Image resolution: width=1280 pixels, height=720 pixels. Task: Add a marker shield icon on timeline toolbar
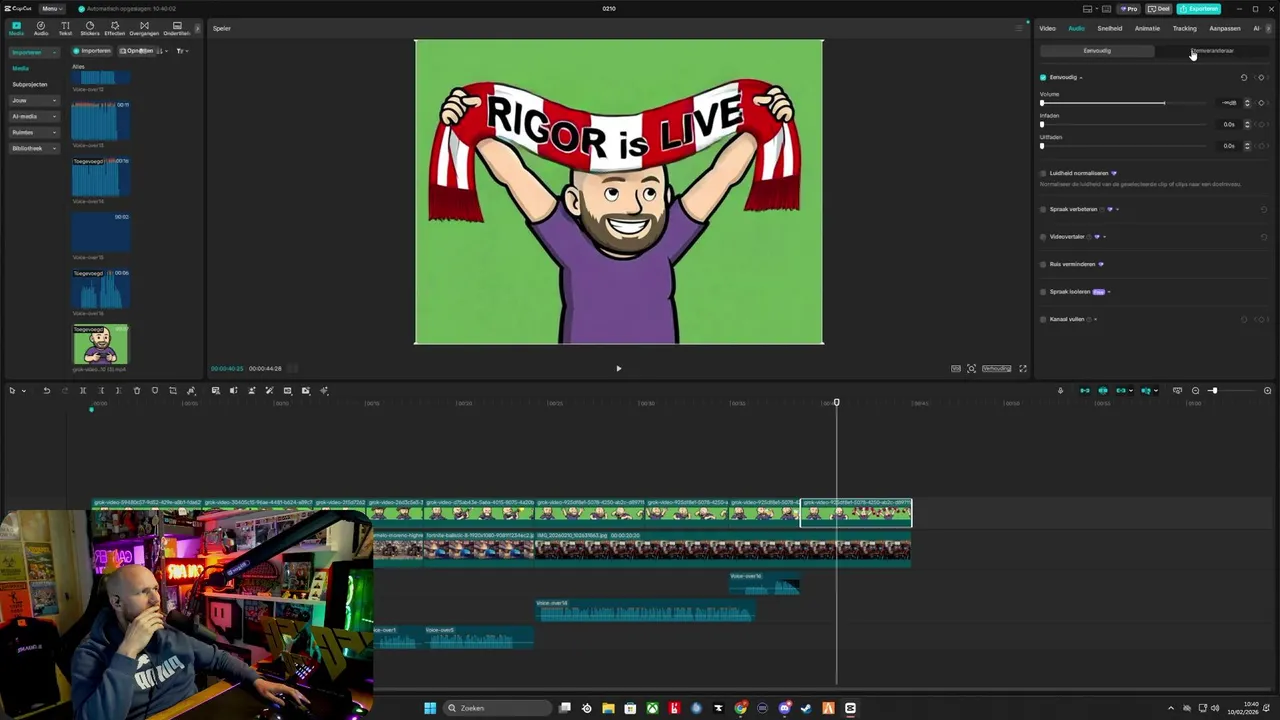[155, 391]
